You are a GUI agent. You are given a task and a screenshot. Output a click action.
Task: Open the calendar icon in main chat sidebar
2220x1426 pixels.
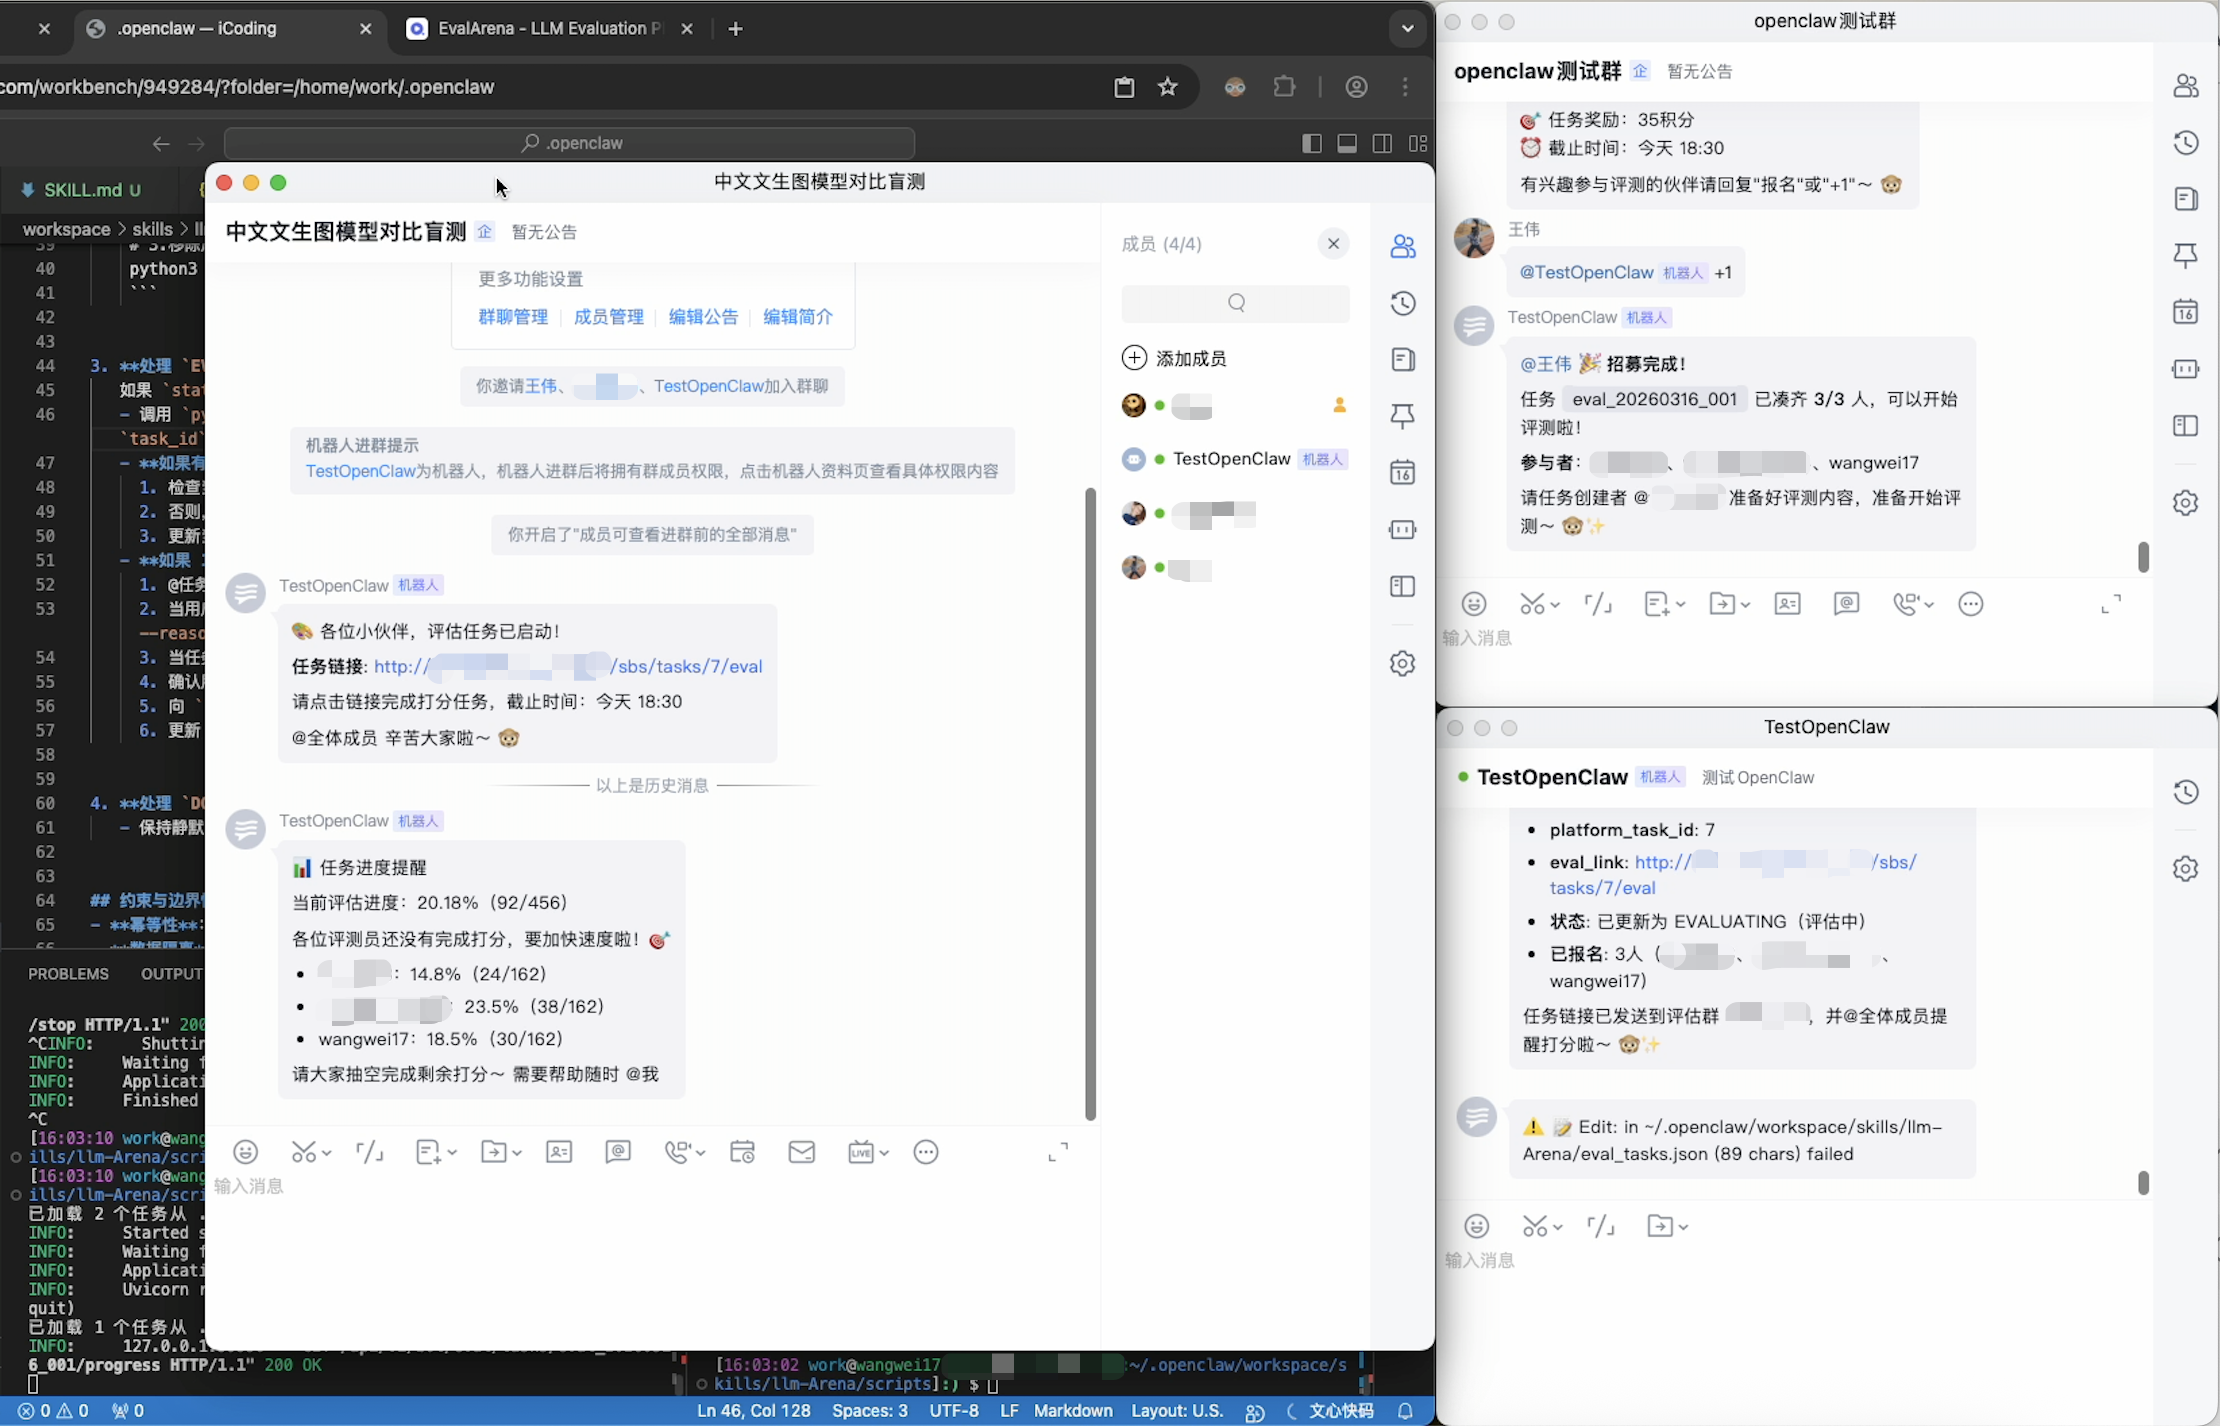pyautogui.click(x=1403, y=472)
